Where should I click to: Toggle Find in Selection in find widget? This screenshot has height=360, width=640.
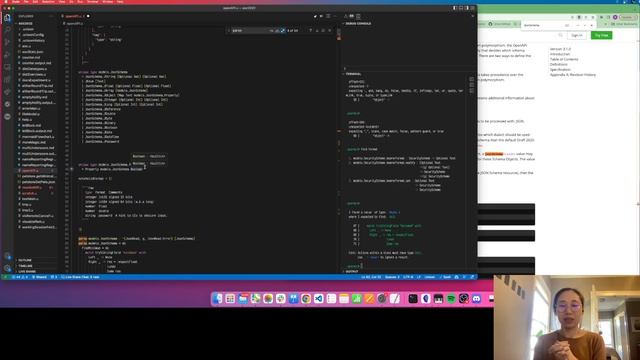coord(323,31)
